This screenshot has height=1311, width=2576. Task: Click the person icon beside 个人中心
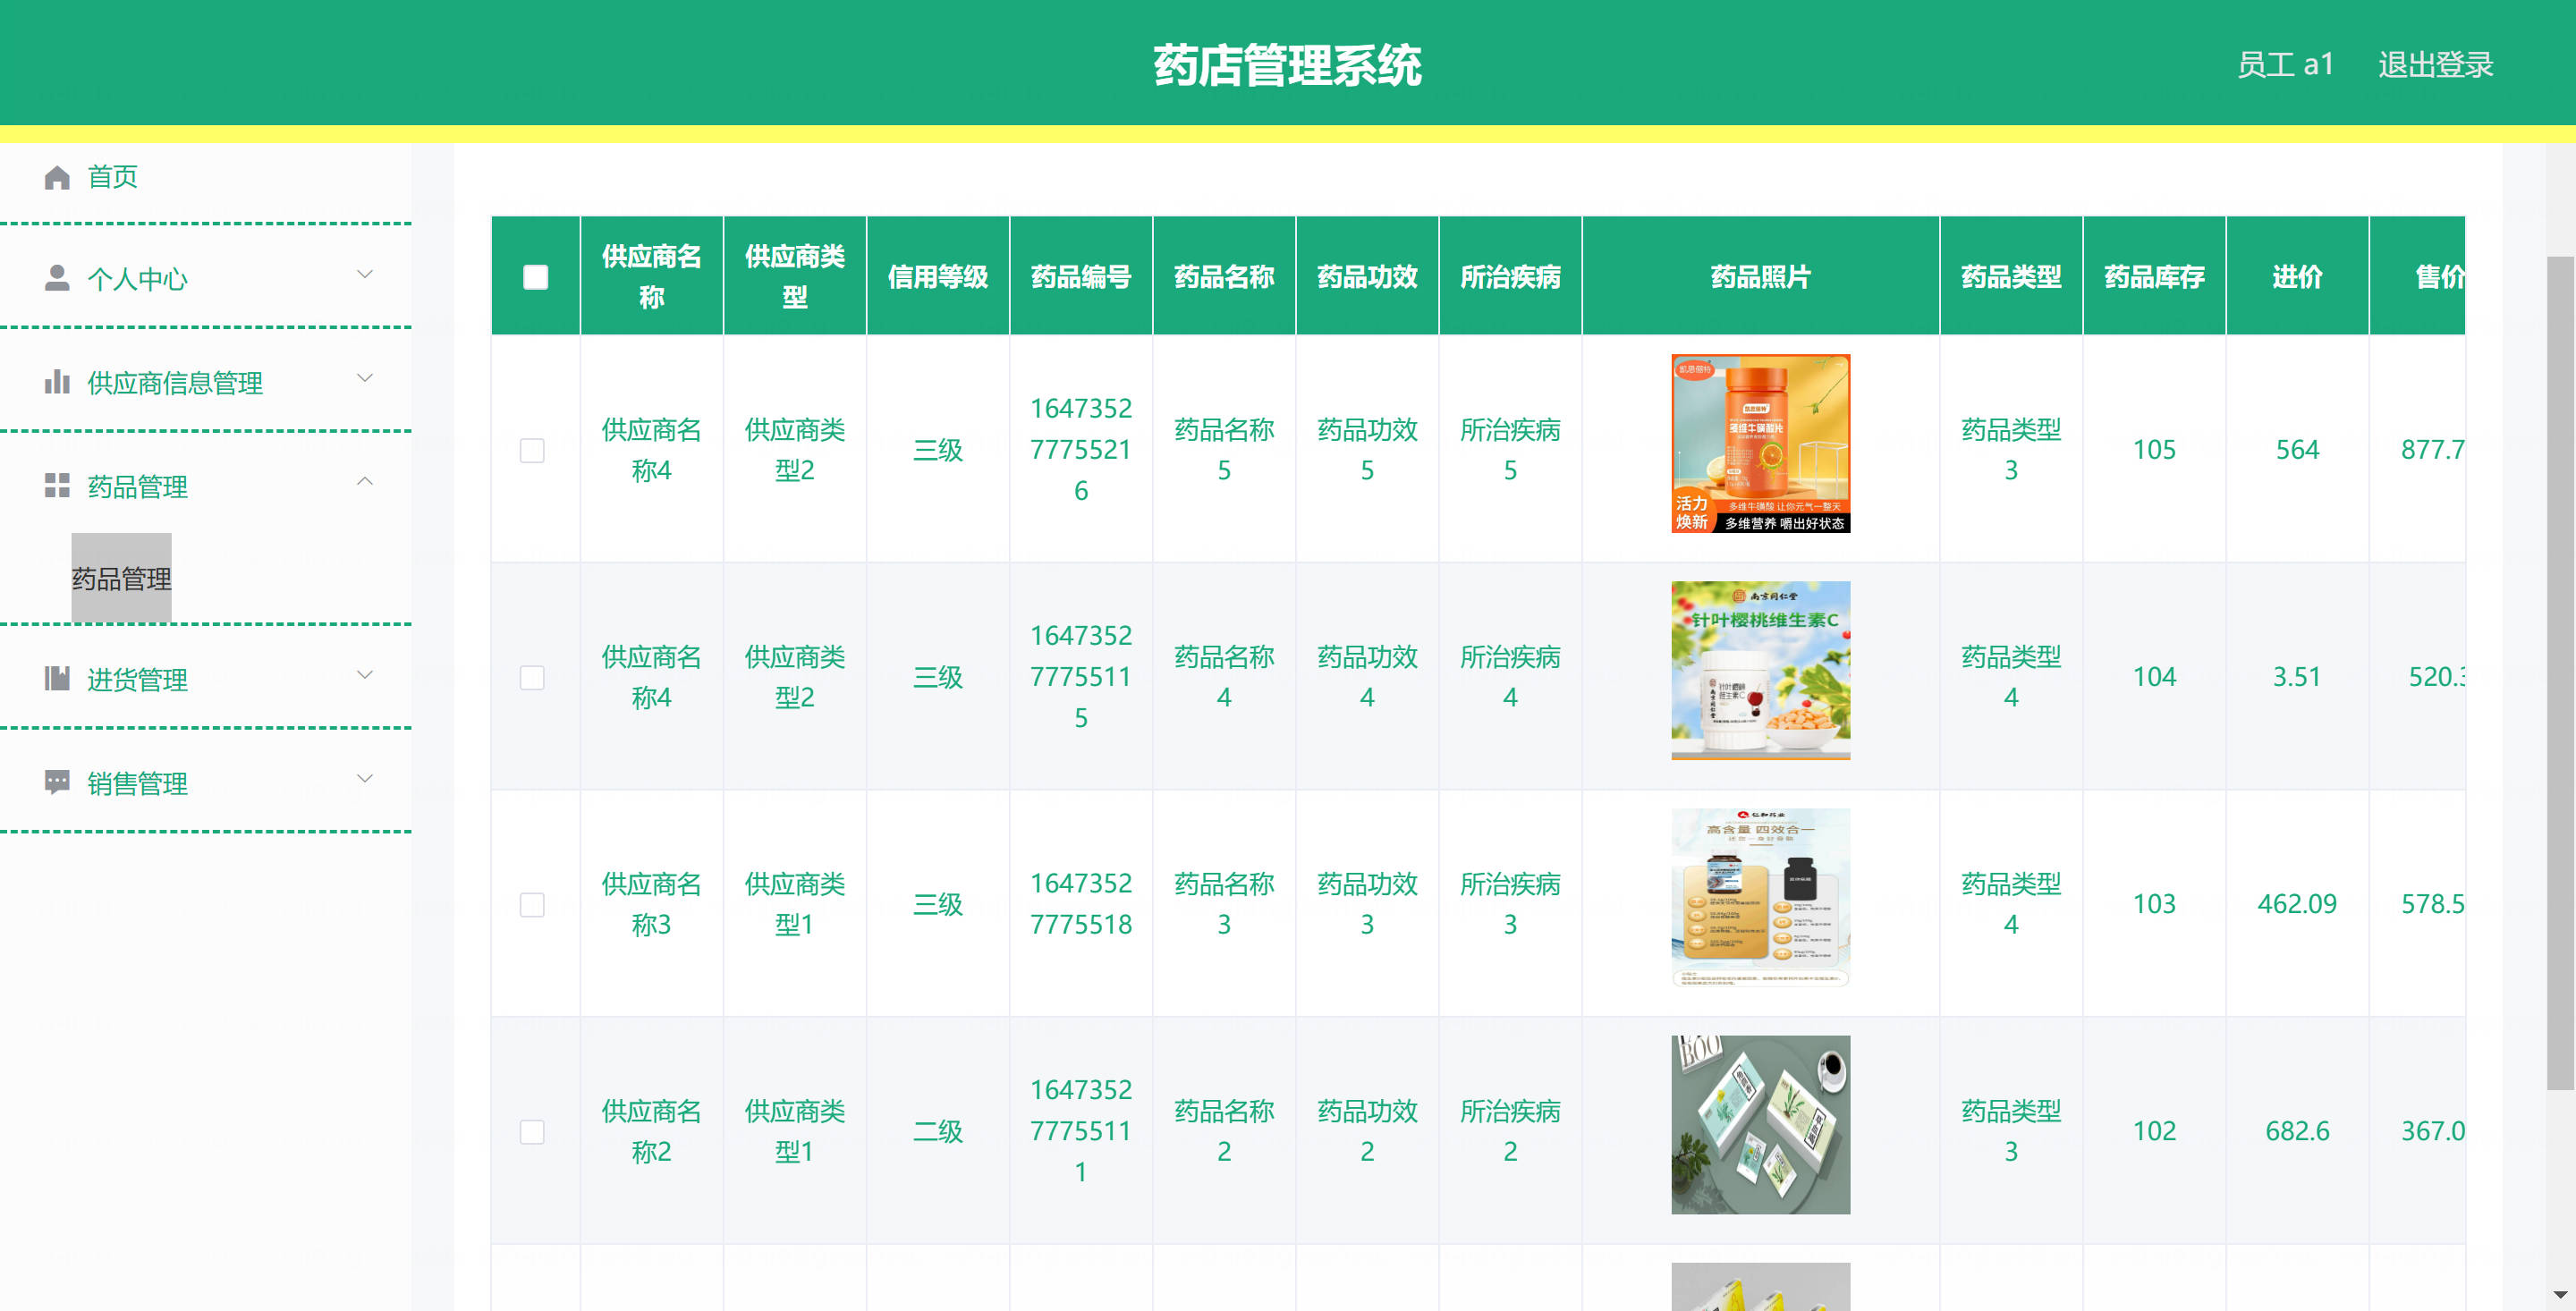point(57,278)
